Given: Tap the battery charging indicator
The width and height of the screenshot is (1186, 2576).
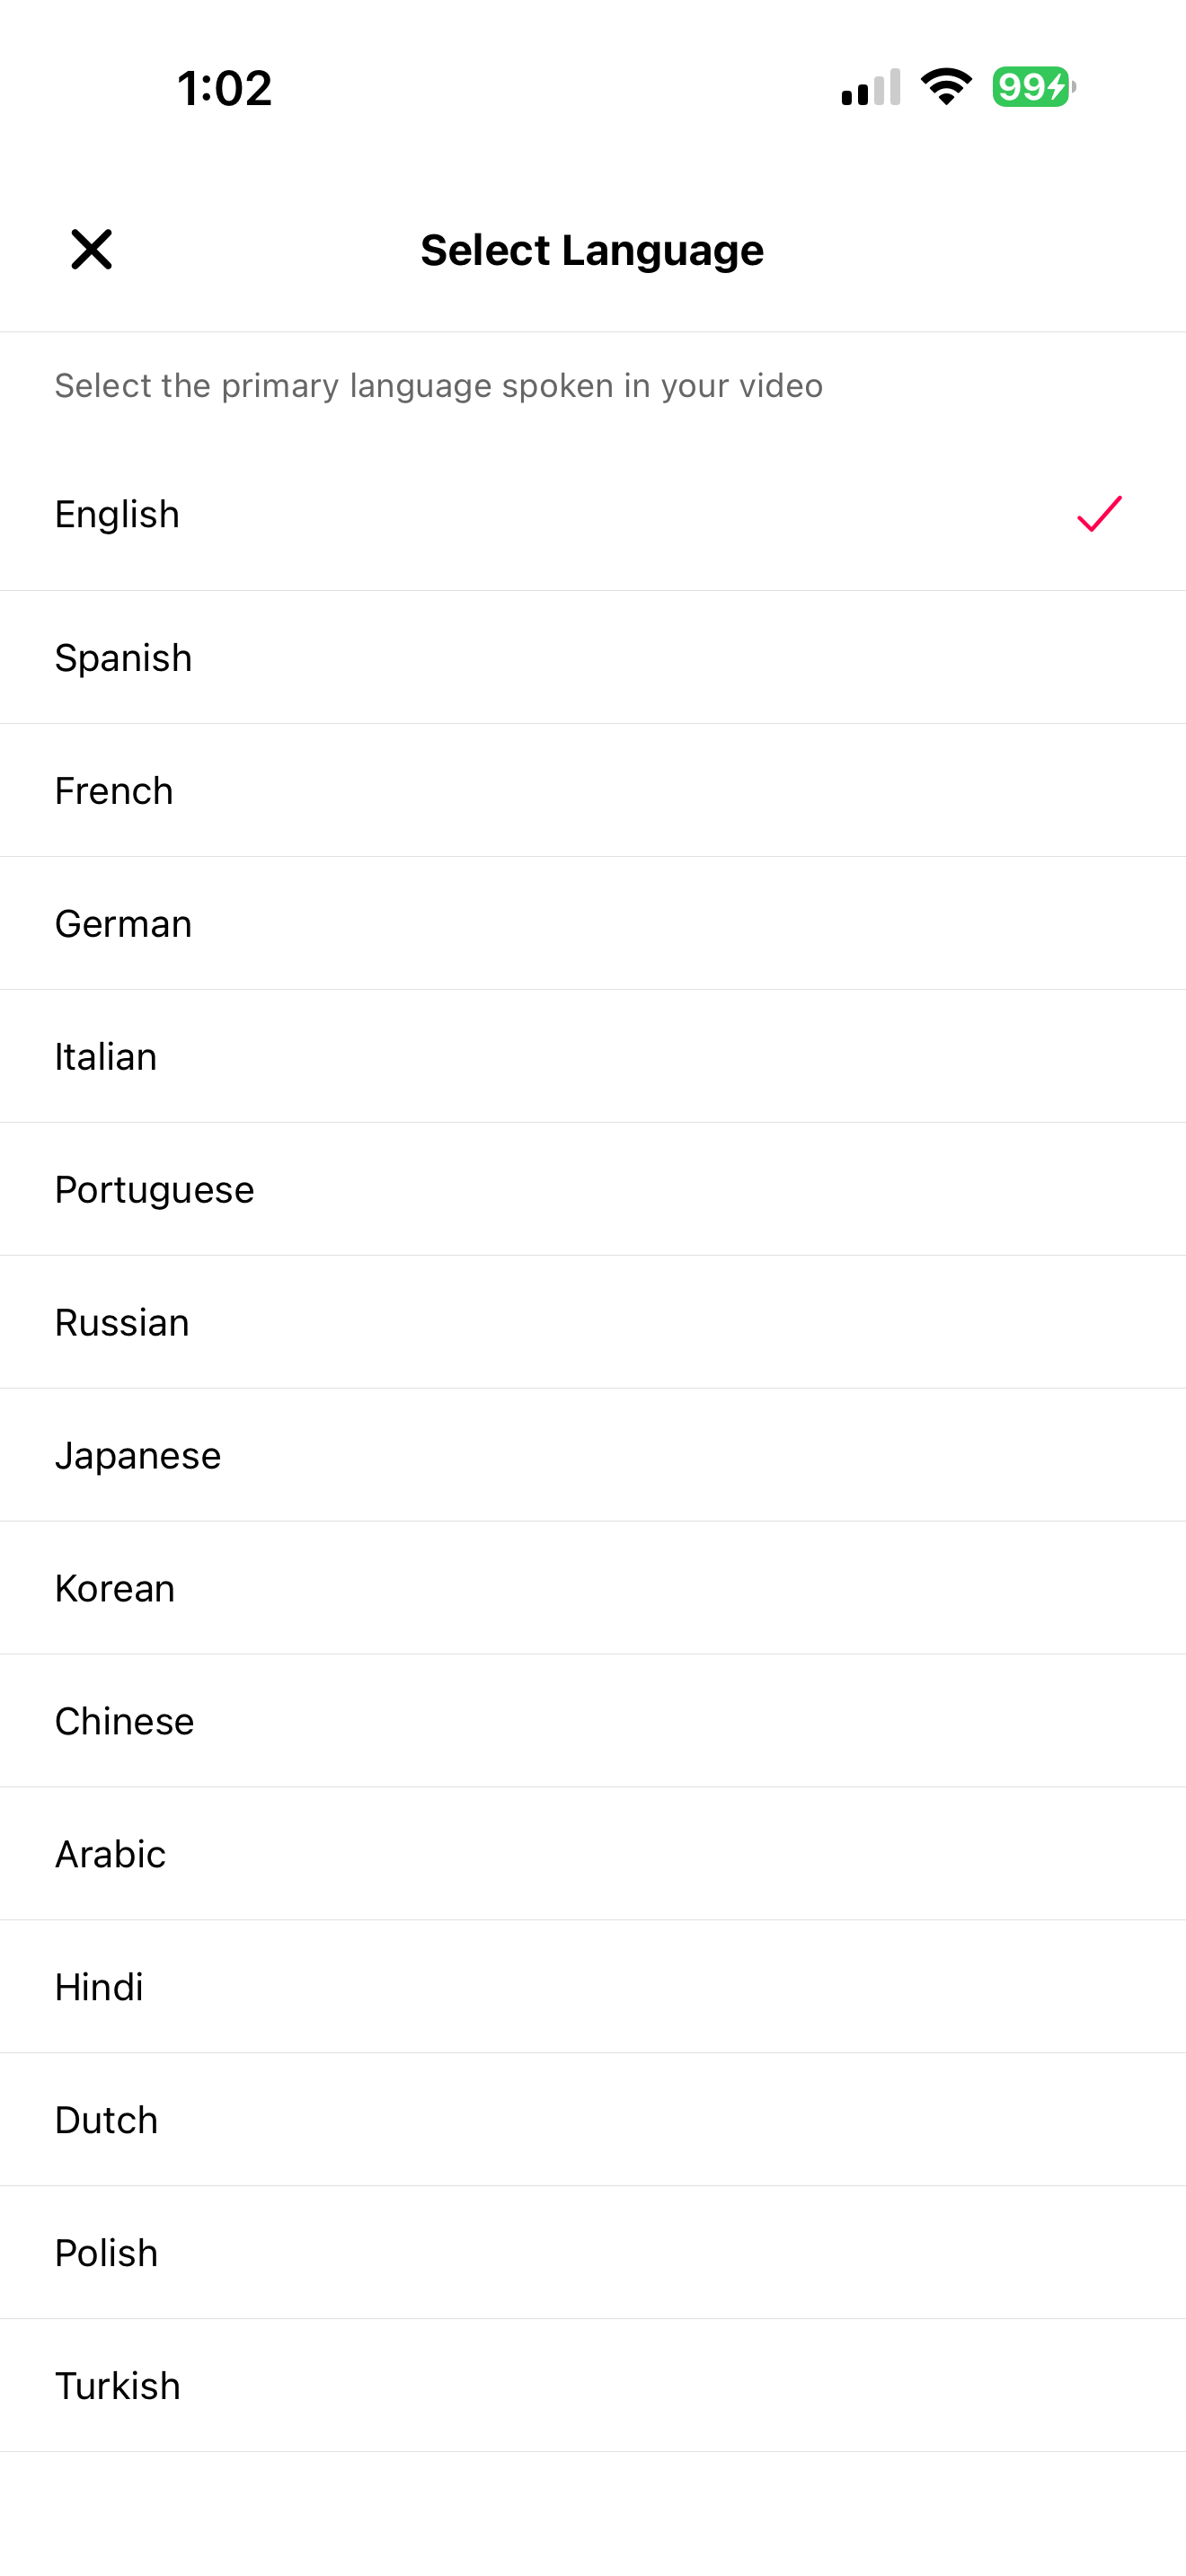Looking at the screenshot, I should (x=1033, y=87).
